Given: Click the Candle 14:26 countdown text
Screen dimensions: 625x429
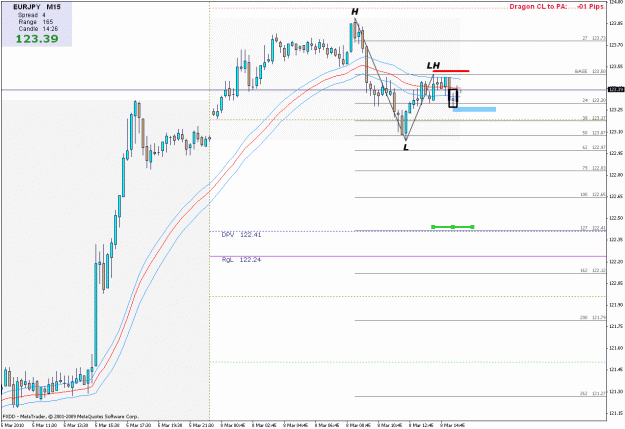Looking at the screenshot, I should pos(38,29).
